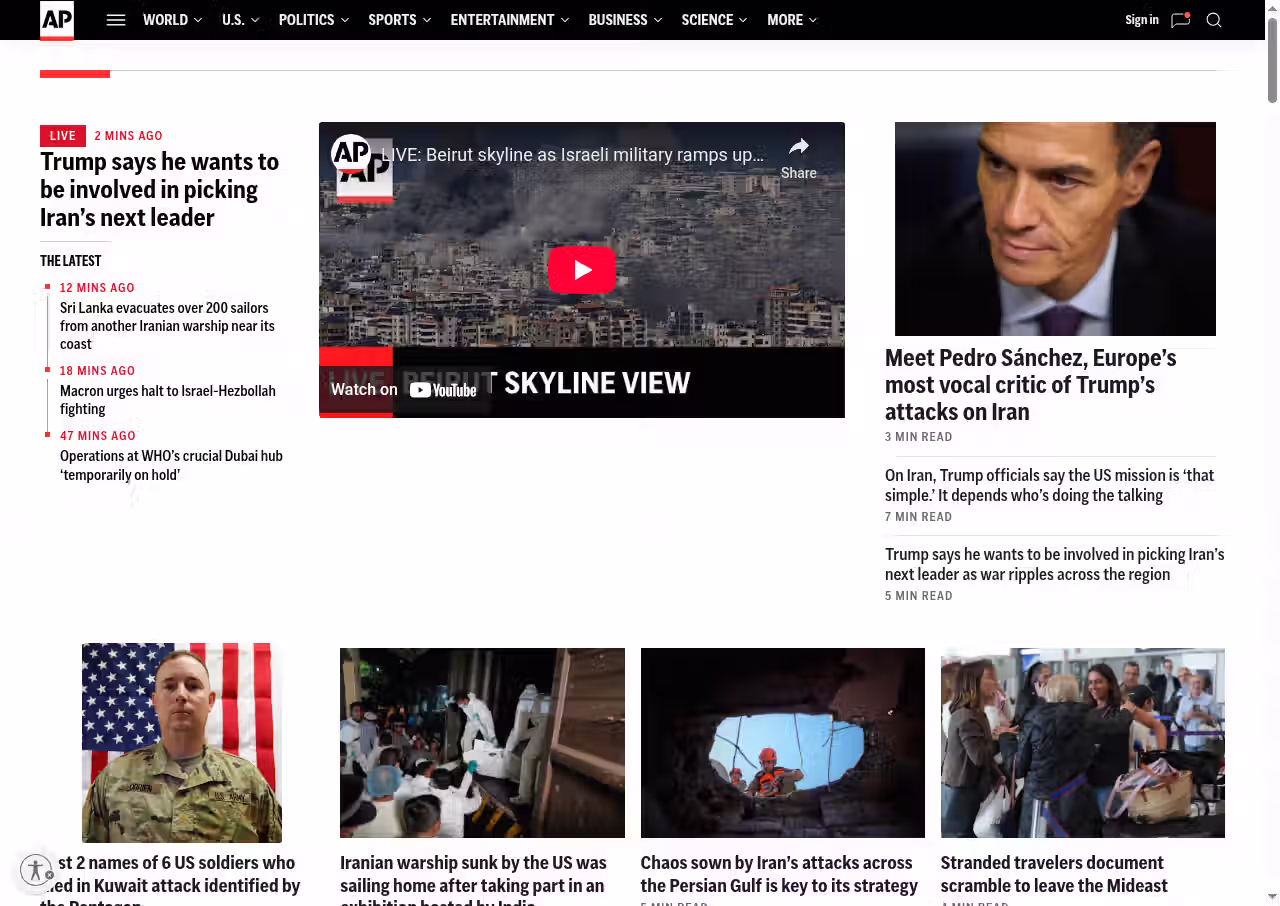Image resolution: width=1280 pixels, height=906 pixels.
Task: Expand the World dropdown menu
Action: [172, 20]
